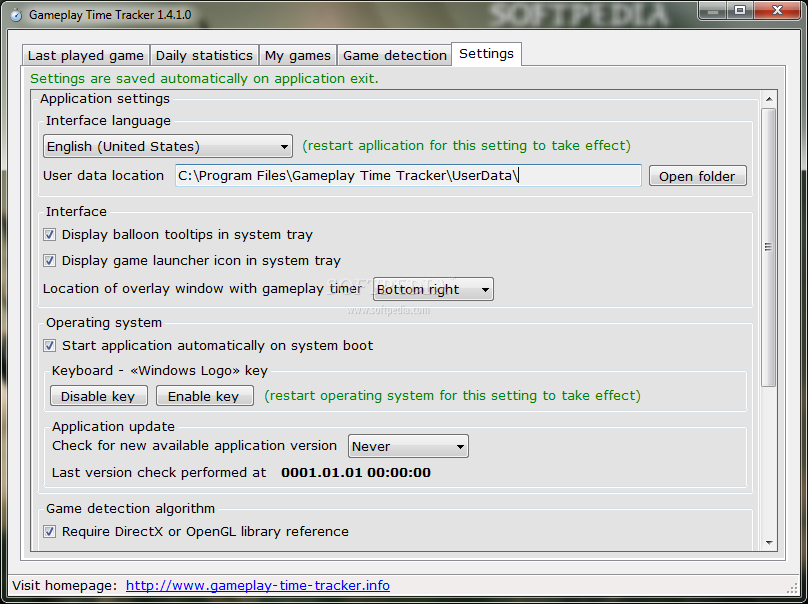
Task: Click the vertical scrollbar thumb
Action: pos(768,247)
